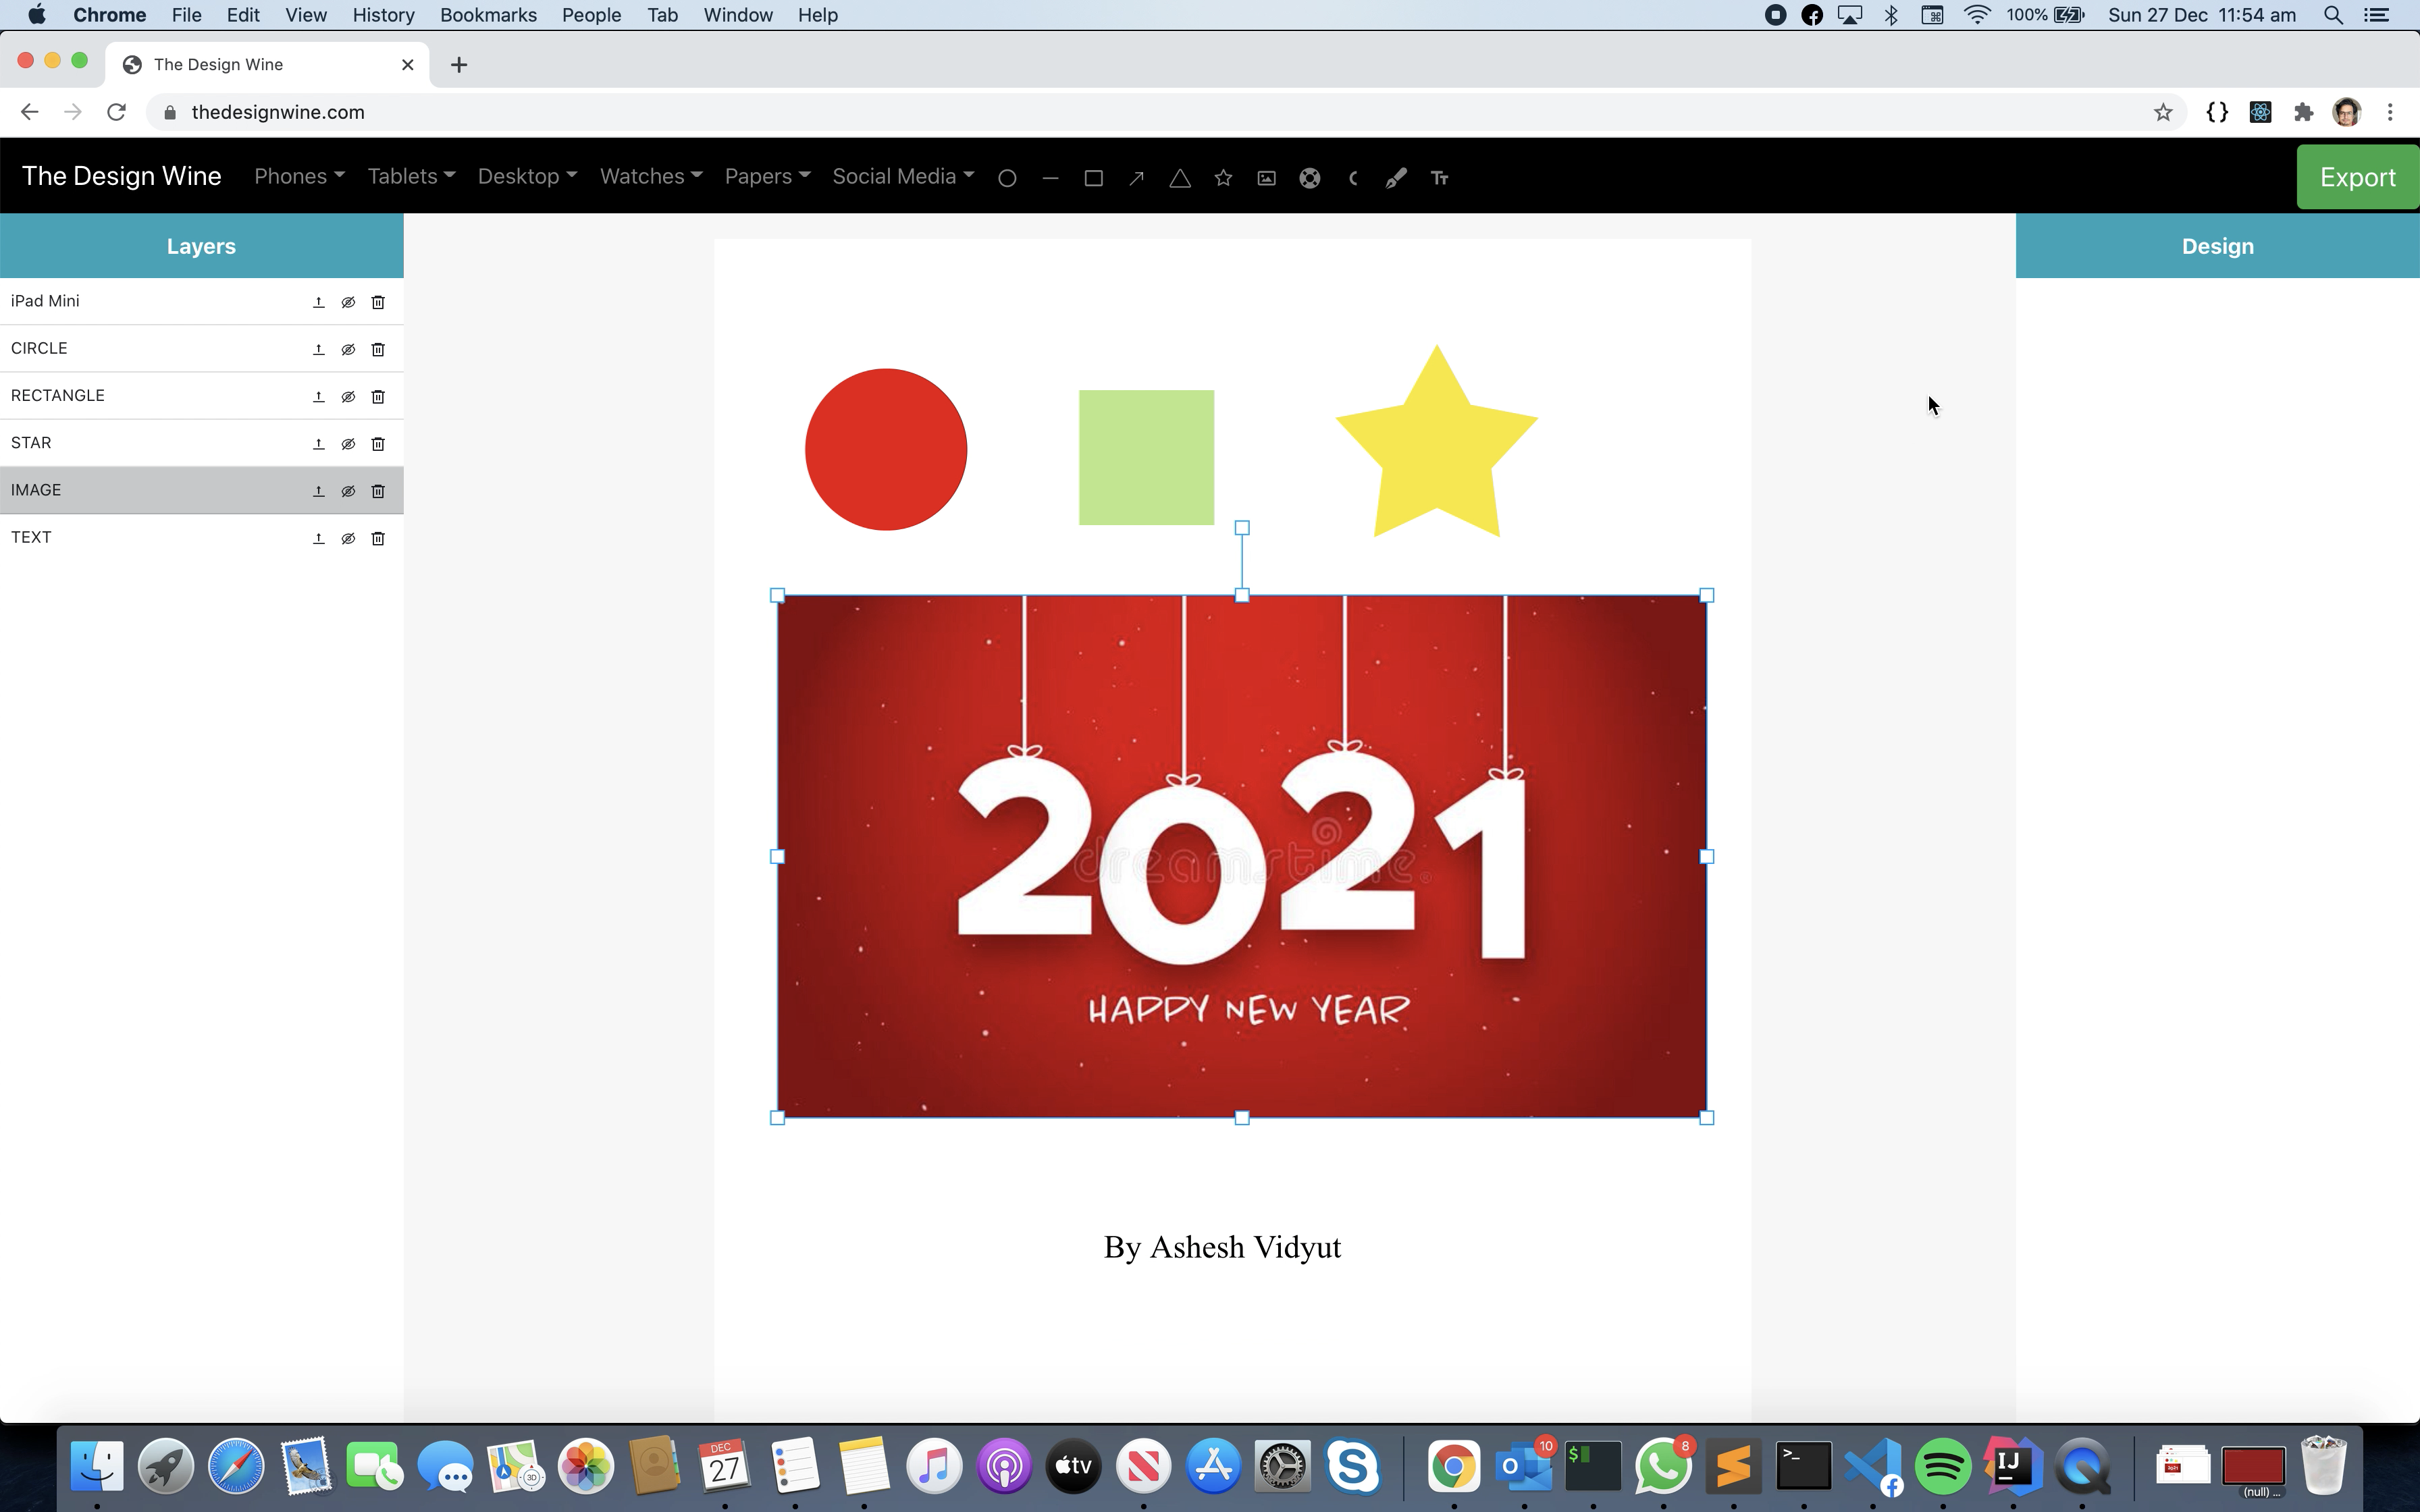Select the pen drawing tool
Screen dimensions: 2420x1512
(1396, 178)
